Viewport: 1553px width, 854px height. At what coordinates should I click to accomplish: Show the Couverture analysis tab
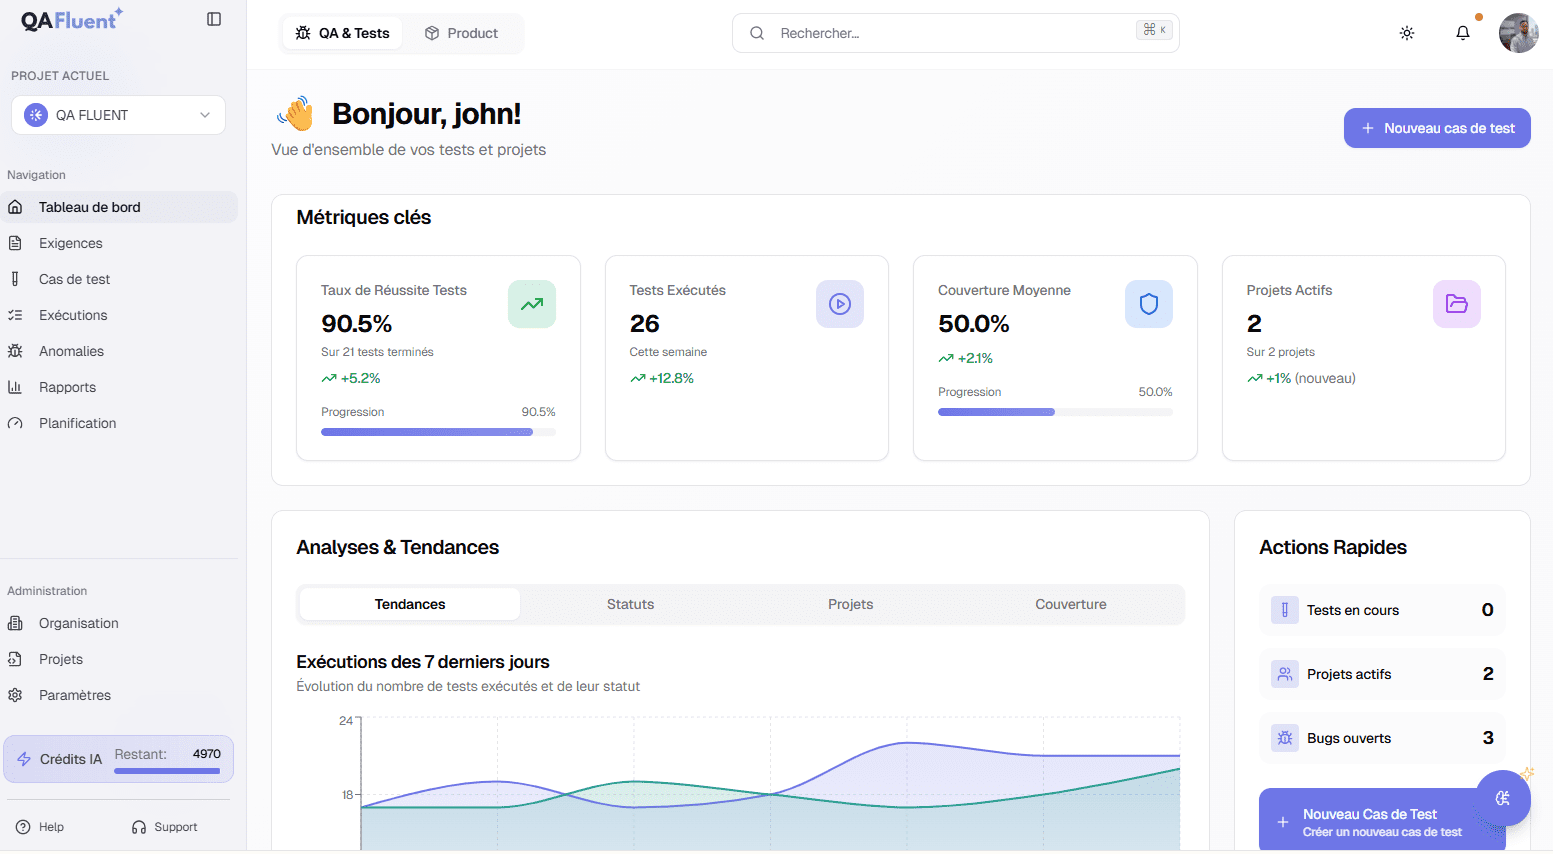click(1070, 604)
